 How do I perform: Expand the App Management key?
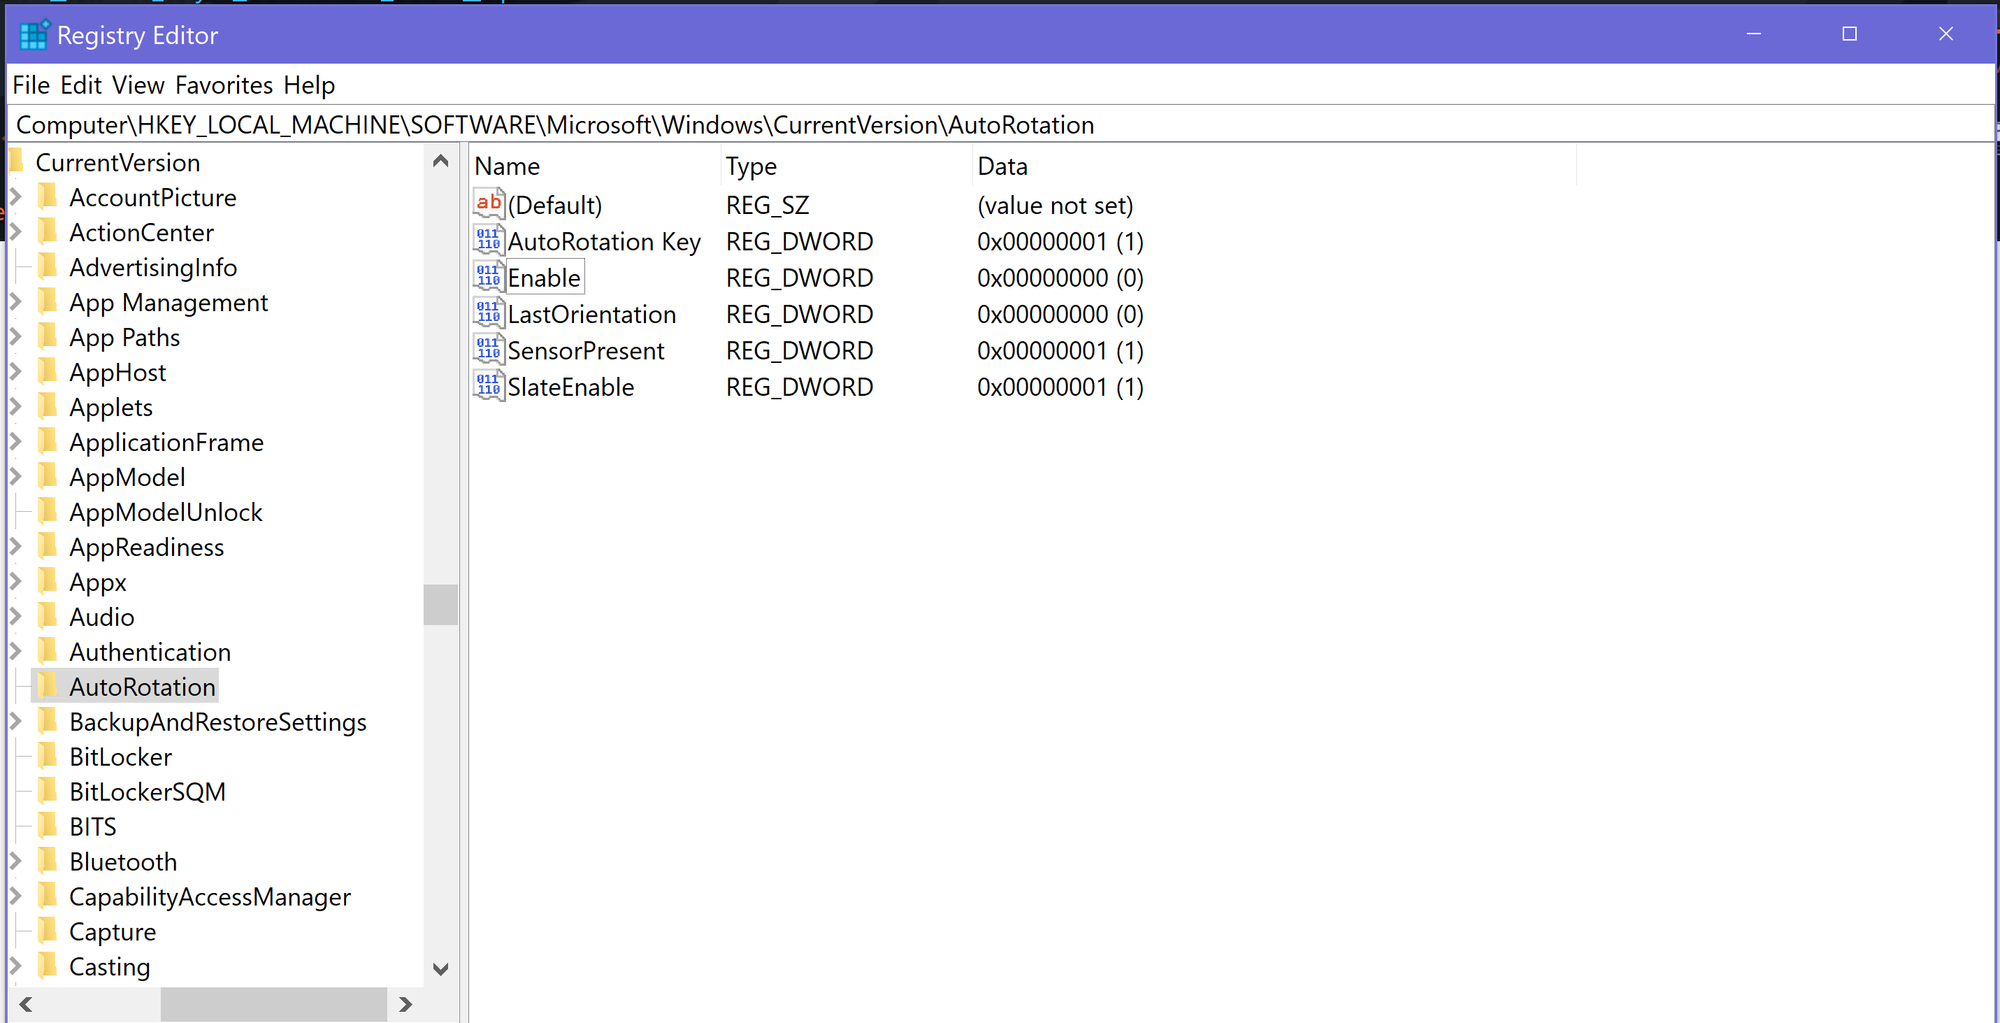coord(16,302)
